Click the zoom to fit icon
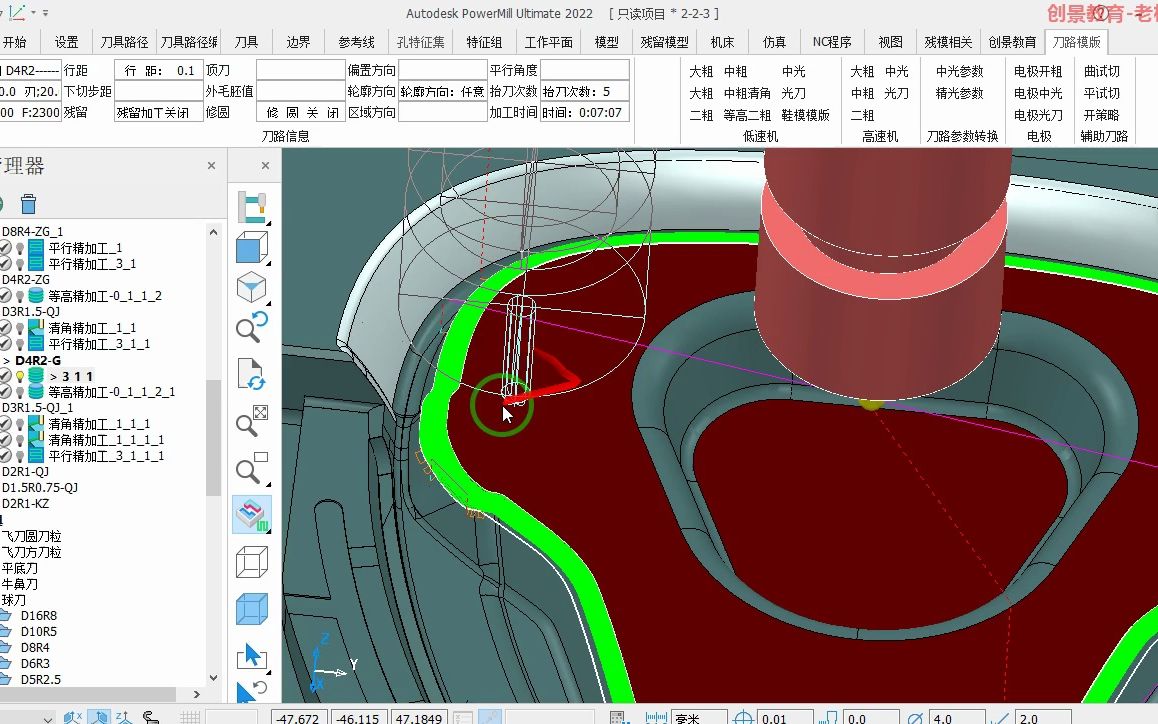This screenshot has height=724, width=1158. [252, 421]
